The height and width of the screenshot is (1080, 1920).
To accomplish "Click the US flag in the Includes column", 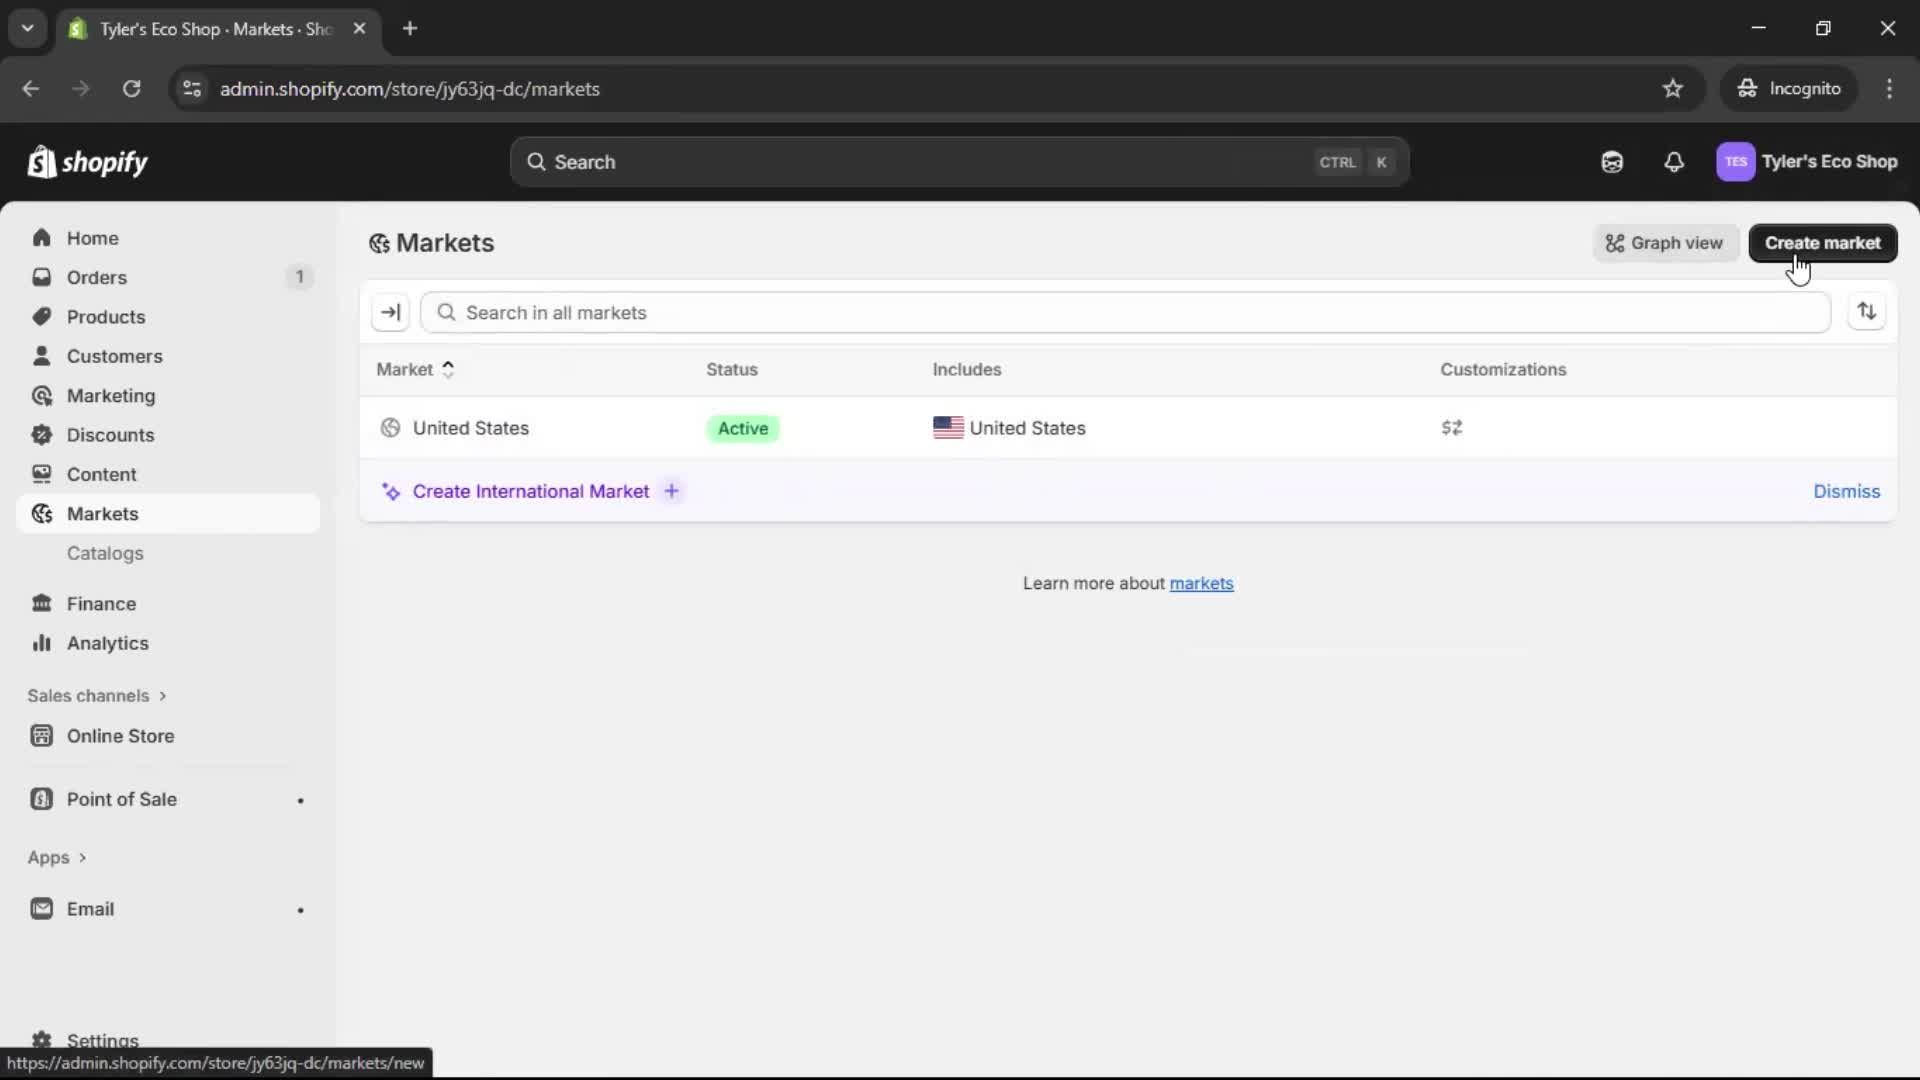I will (948, 428).
